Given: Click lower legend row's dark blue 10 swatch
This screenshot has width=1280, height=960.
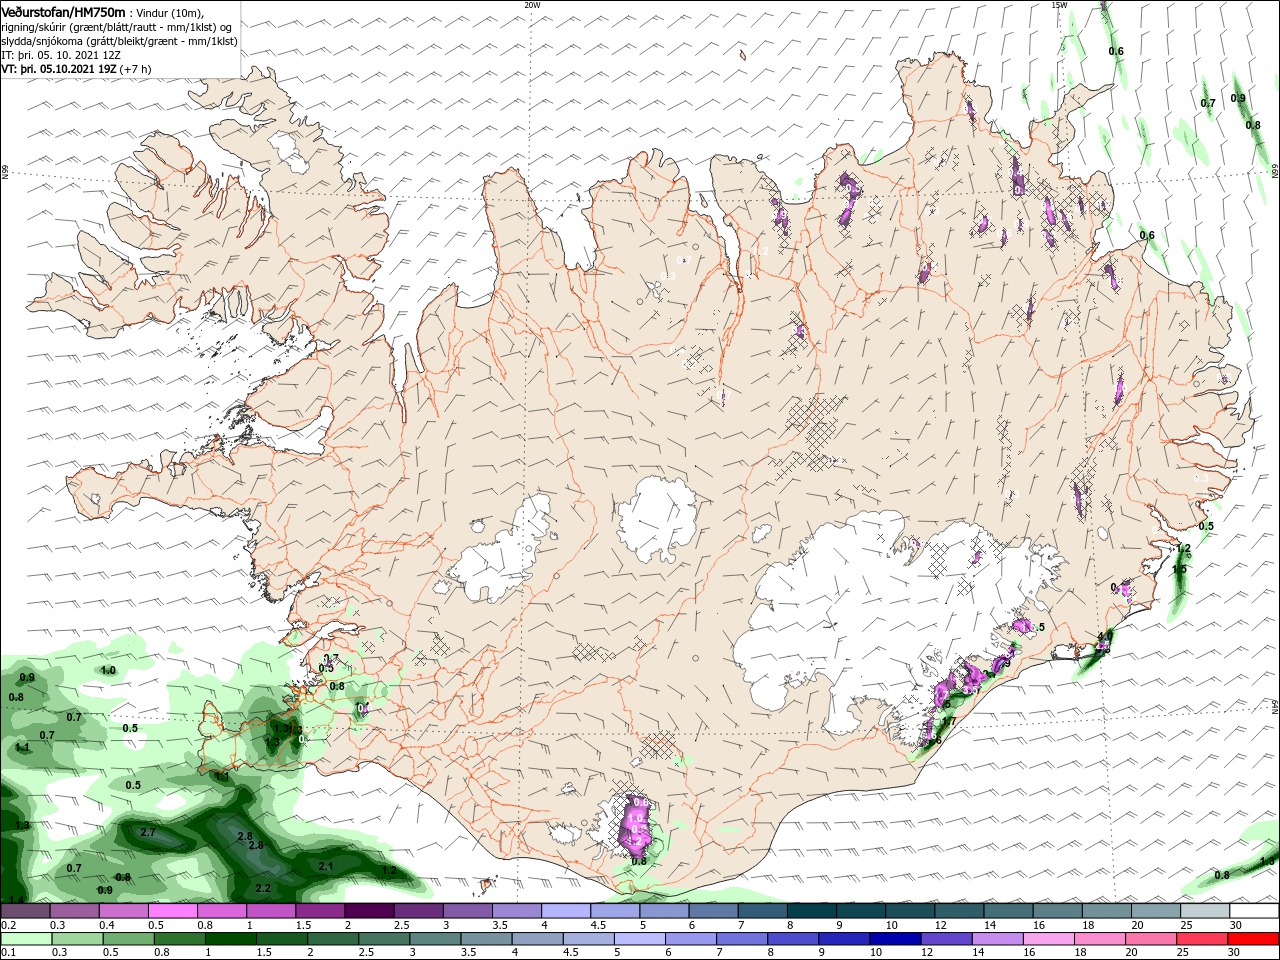Looking at the screenshot, I should tap(894, 939).
